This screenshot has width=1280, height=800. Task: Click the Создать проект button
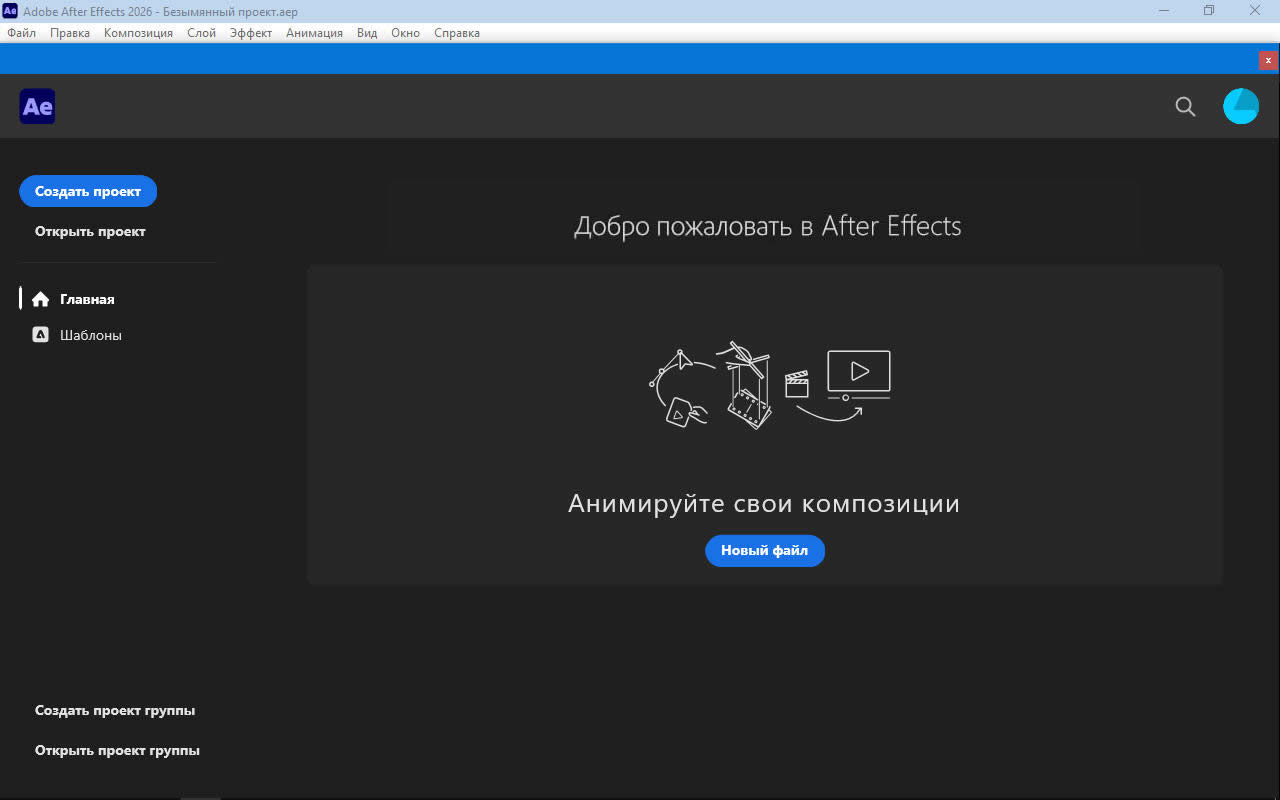88,191
